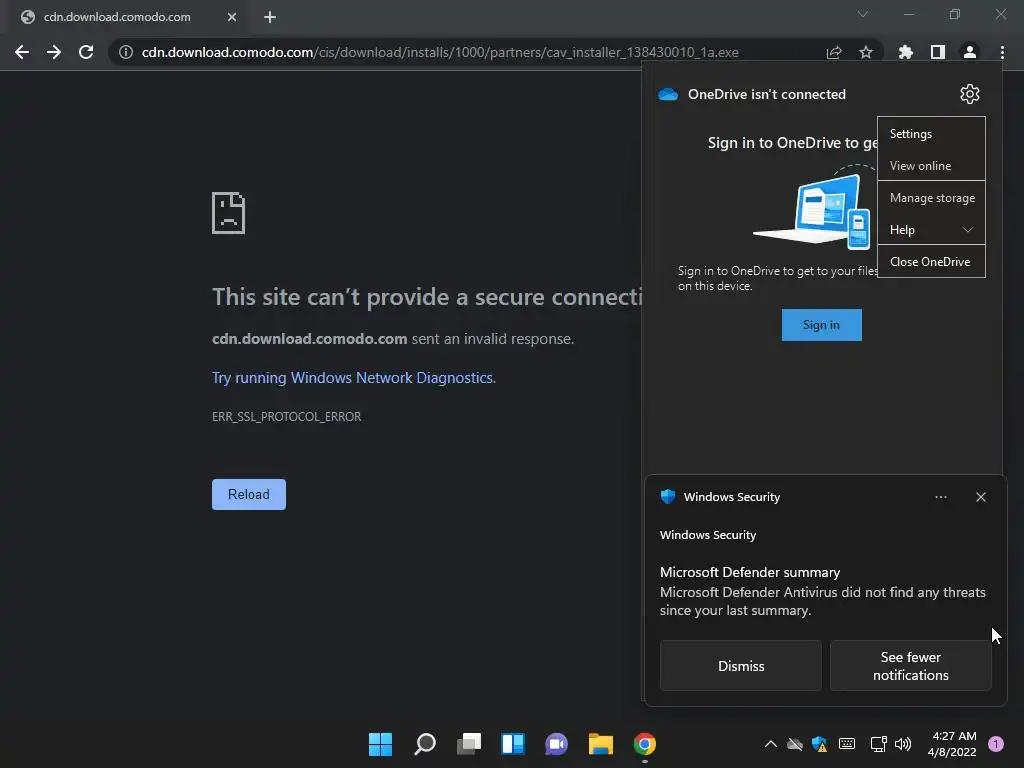Dismiss the Microsoft Defender summary notification
Viewport: 1024px width, 768px height.
pyautogui.click(x=741, y=666)
